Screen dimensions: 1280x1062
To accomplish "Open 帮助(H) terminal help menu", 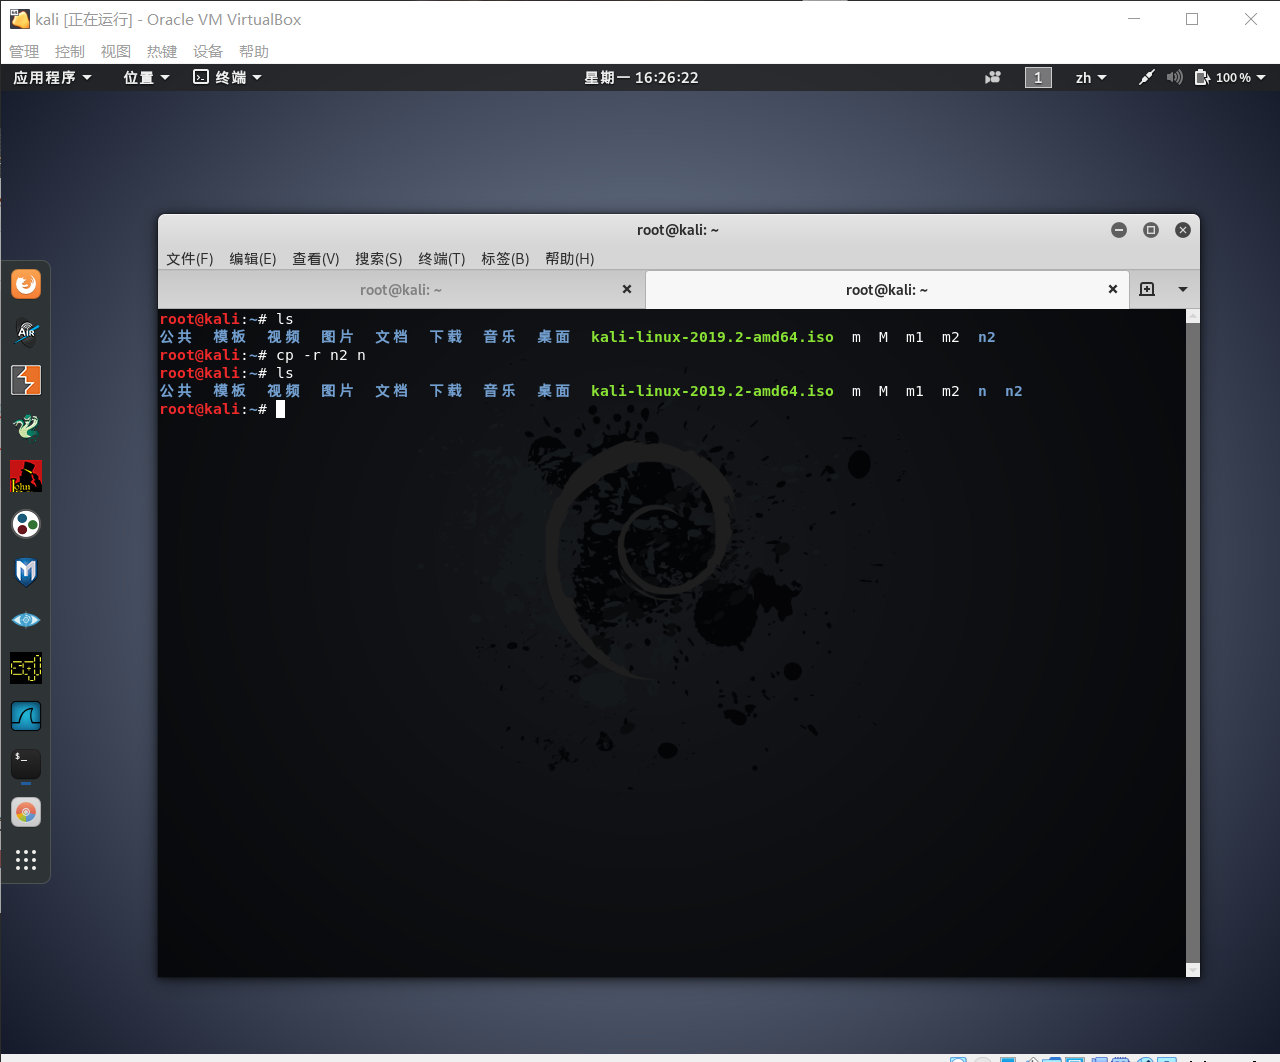I will tap(570, 258).
